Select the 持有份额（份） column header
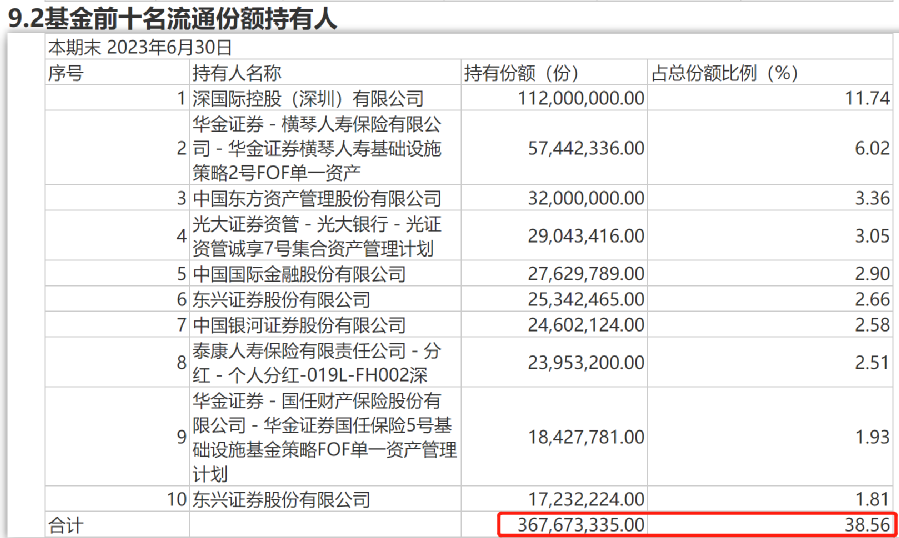899x538 pixels. [521, 73]
